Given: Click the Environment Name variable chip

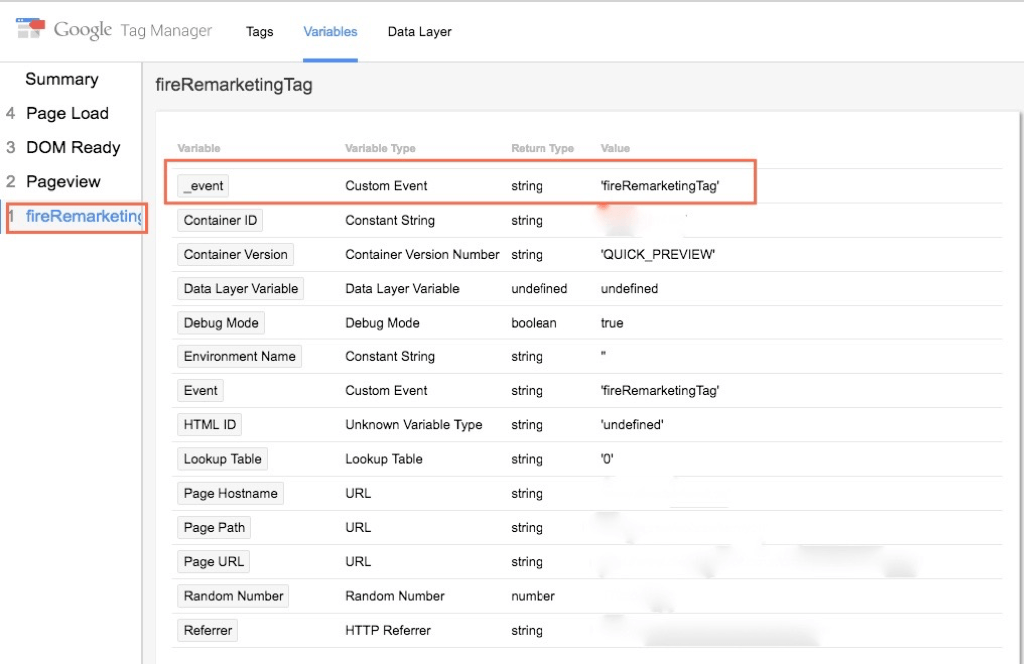Looking at the screenshot, I should click(239, 356).
